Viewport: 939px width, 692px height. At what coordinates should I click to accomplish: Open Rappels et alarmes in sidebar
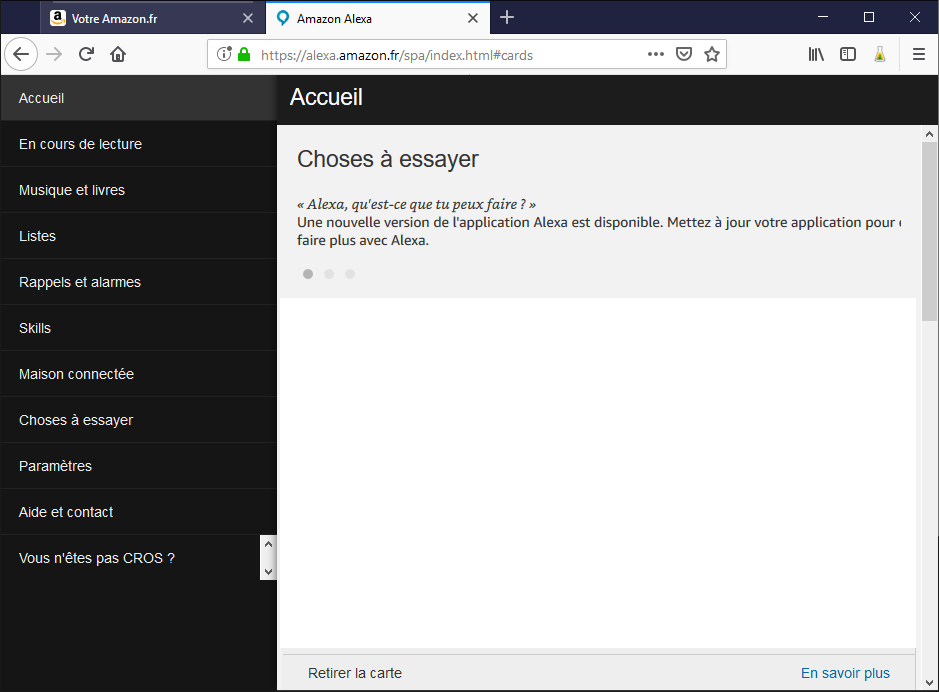point(80,282)
